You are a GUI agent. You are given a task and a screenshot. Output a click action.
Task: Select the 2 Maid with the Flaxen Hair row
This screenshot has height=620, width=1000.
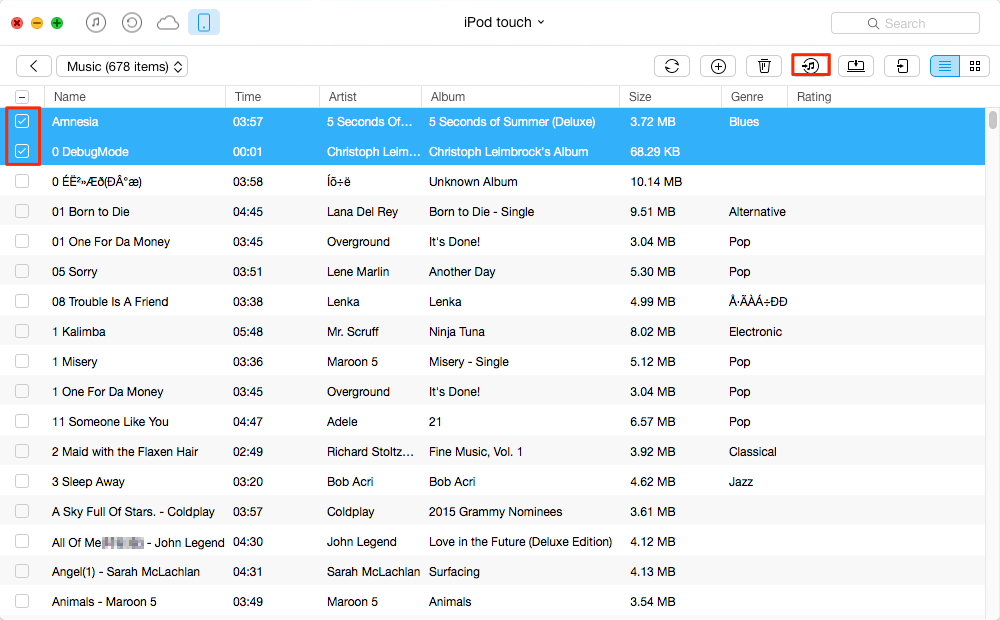[492, 452]
